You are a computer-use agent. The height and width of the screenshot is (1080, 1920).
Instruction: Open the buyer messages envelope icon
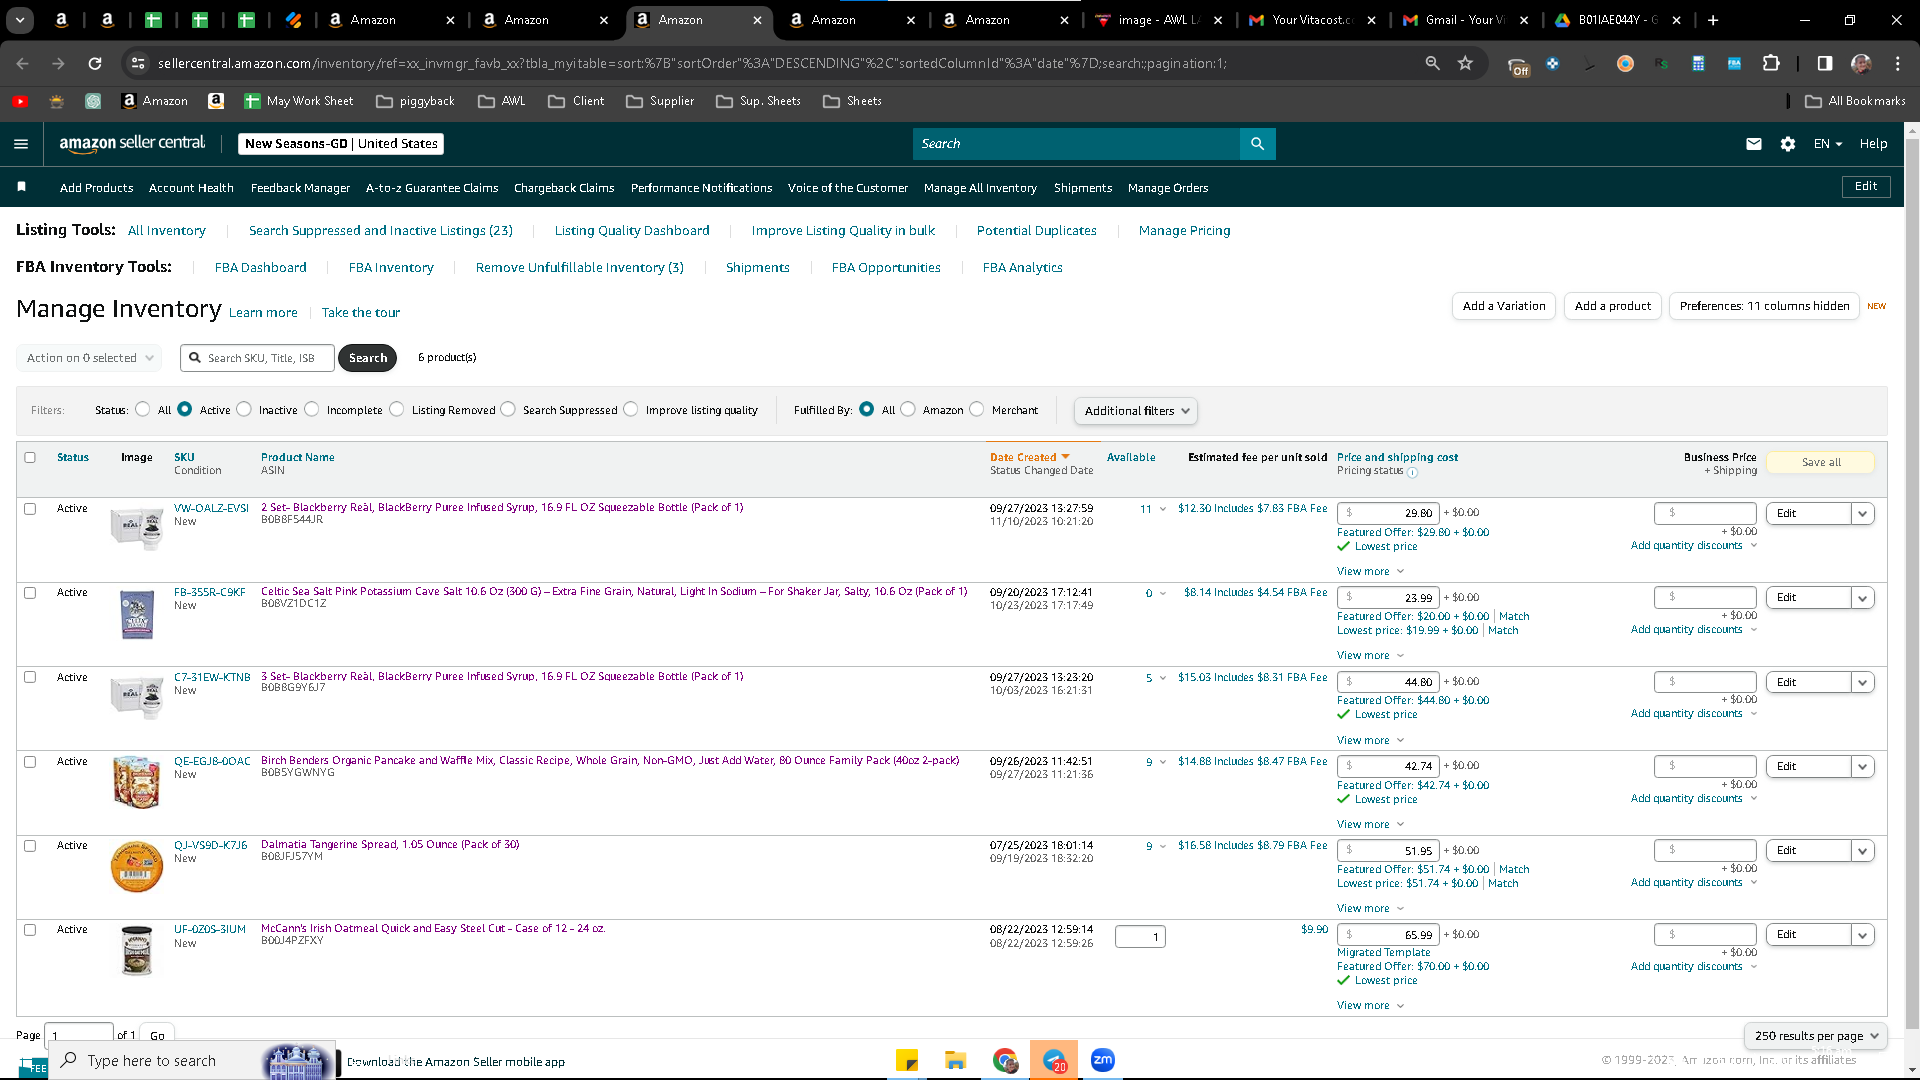1754,144
